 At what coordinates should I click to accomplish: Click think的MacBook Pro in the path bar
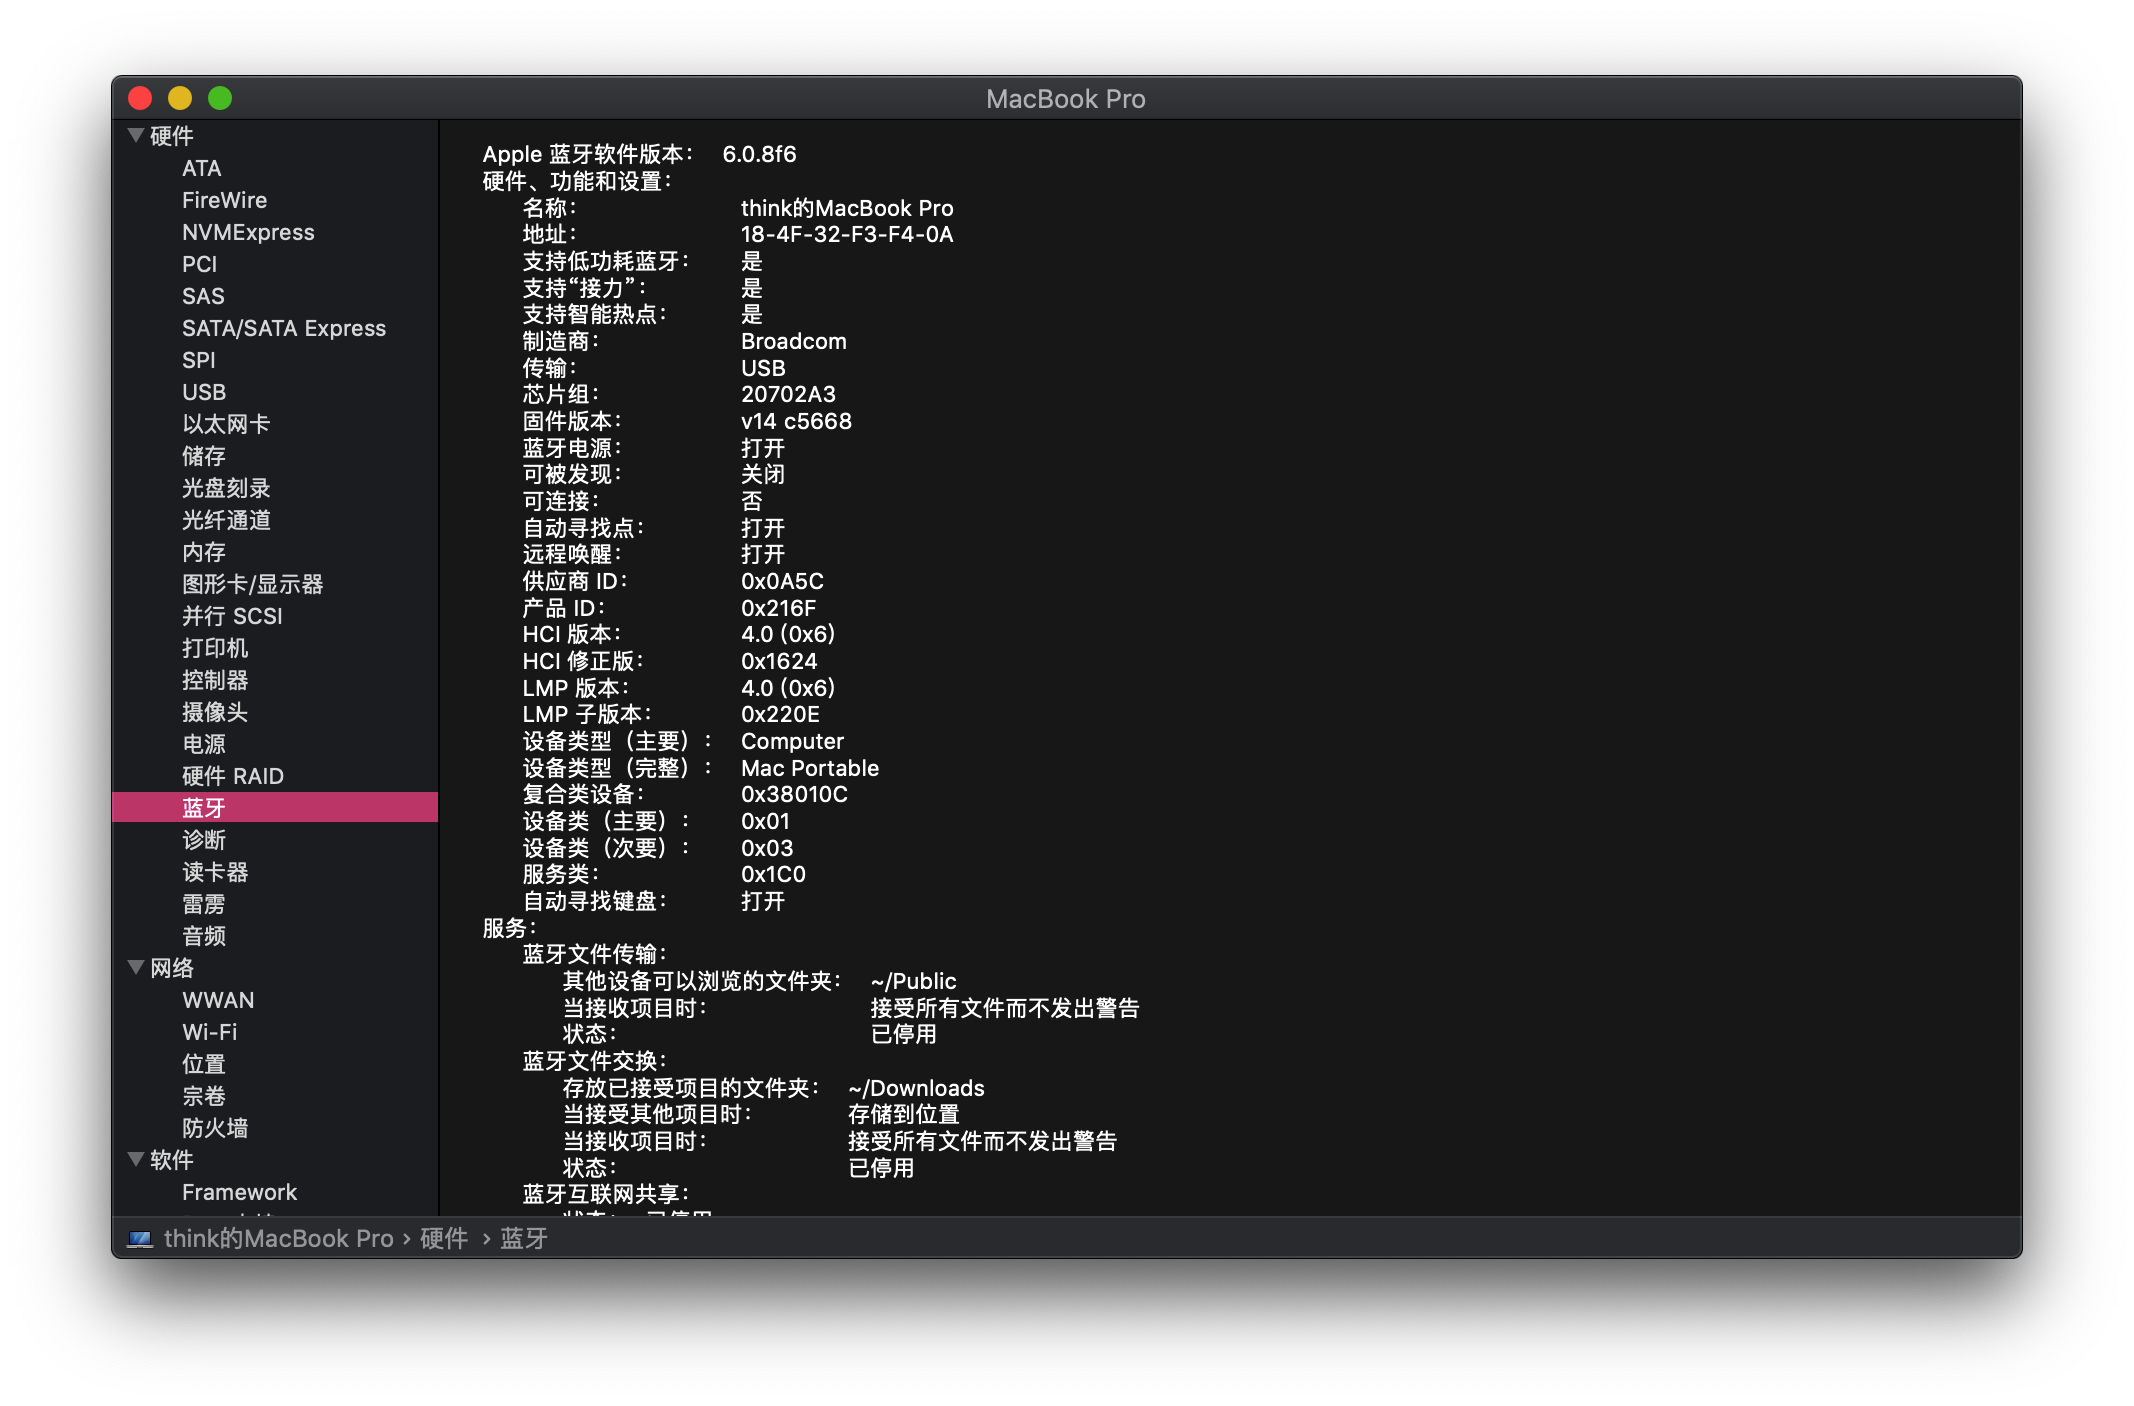click(x=278, y=1239)
